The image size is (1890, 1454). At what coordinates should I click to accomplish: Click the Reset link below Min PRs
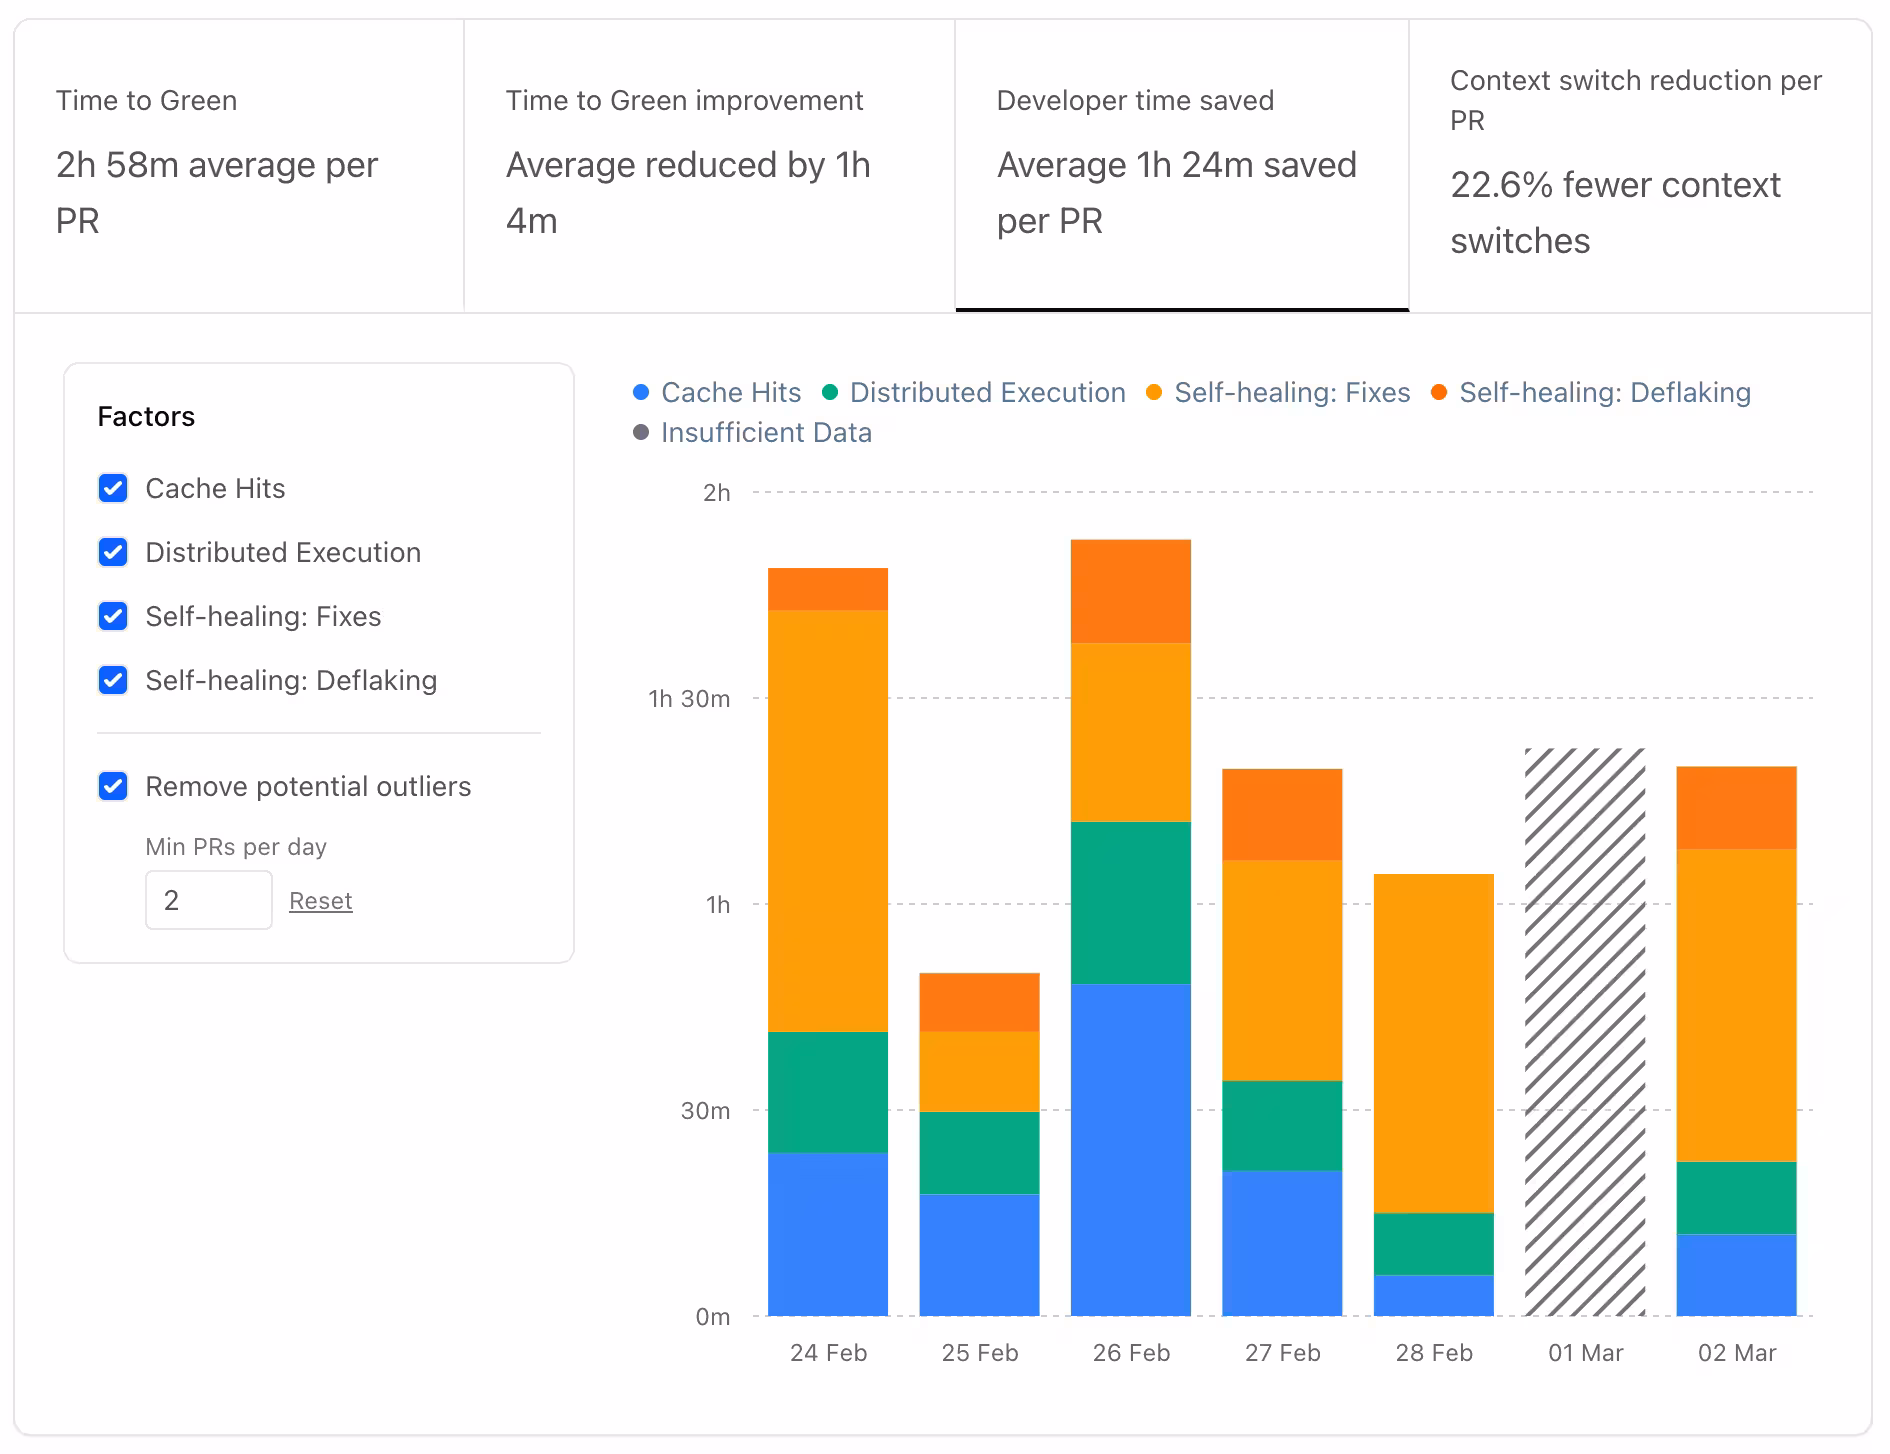320,900
